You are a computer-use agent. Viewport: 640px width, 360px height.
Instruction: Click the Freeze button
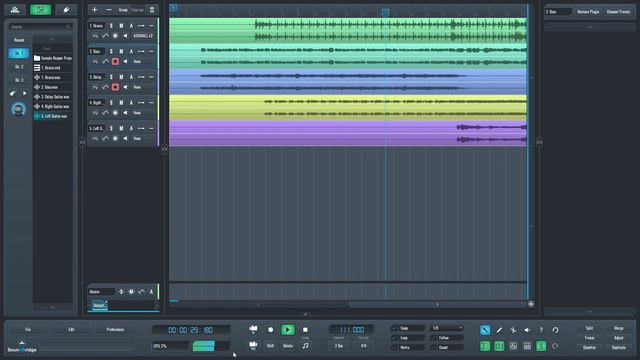[x=589, y=338]
